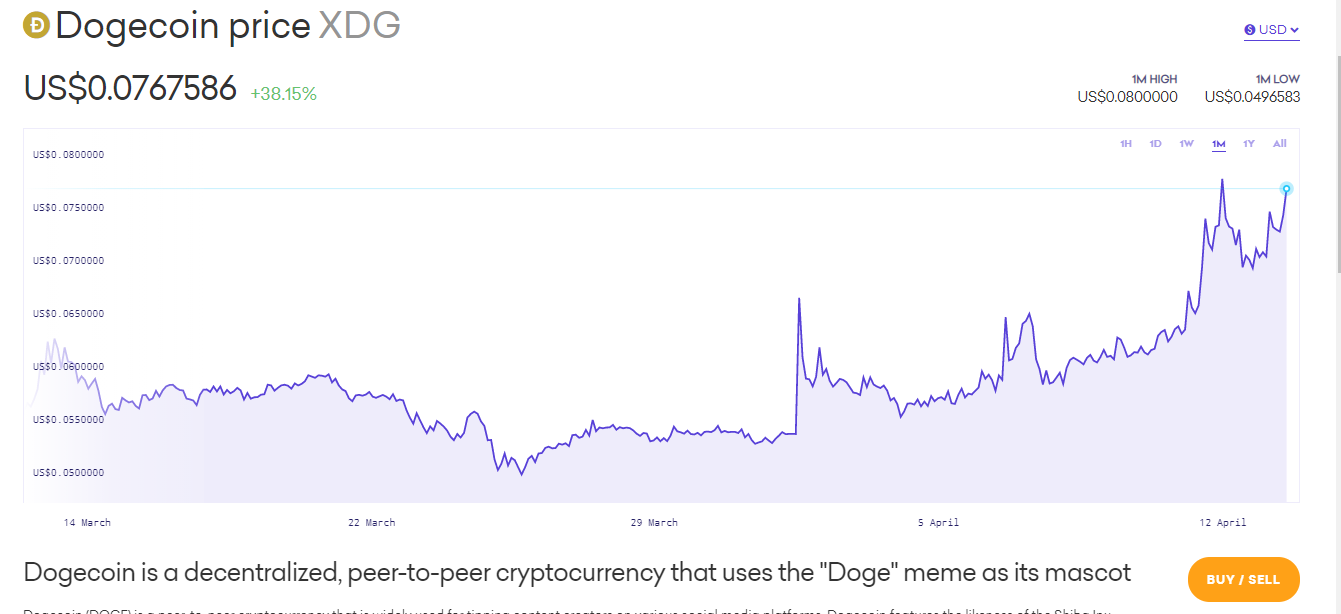The image size is (1341, 614).
Task: Select the 1D chart range
Action: pyautogui.click(x=1155, y=144)
